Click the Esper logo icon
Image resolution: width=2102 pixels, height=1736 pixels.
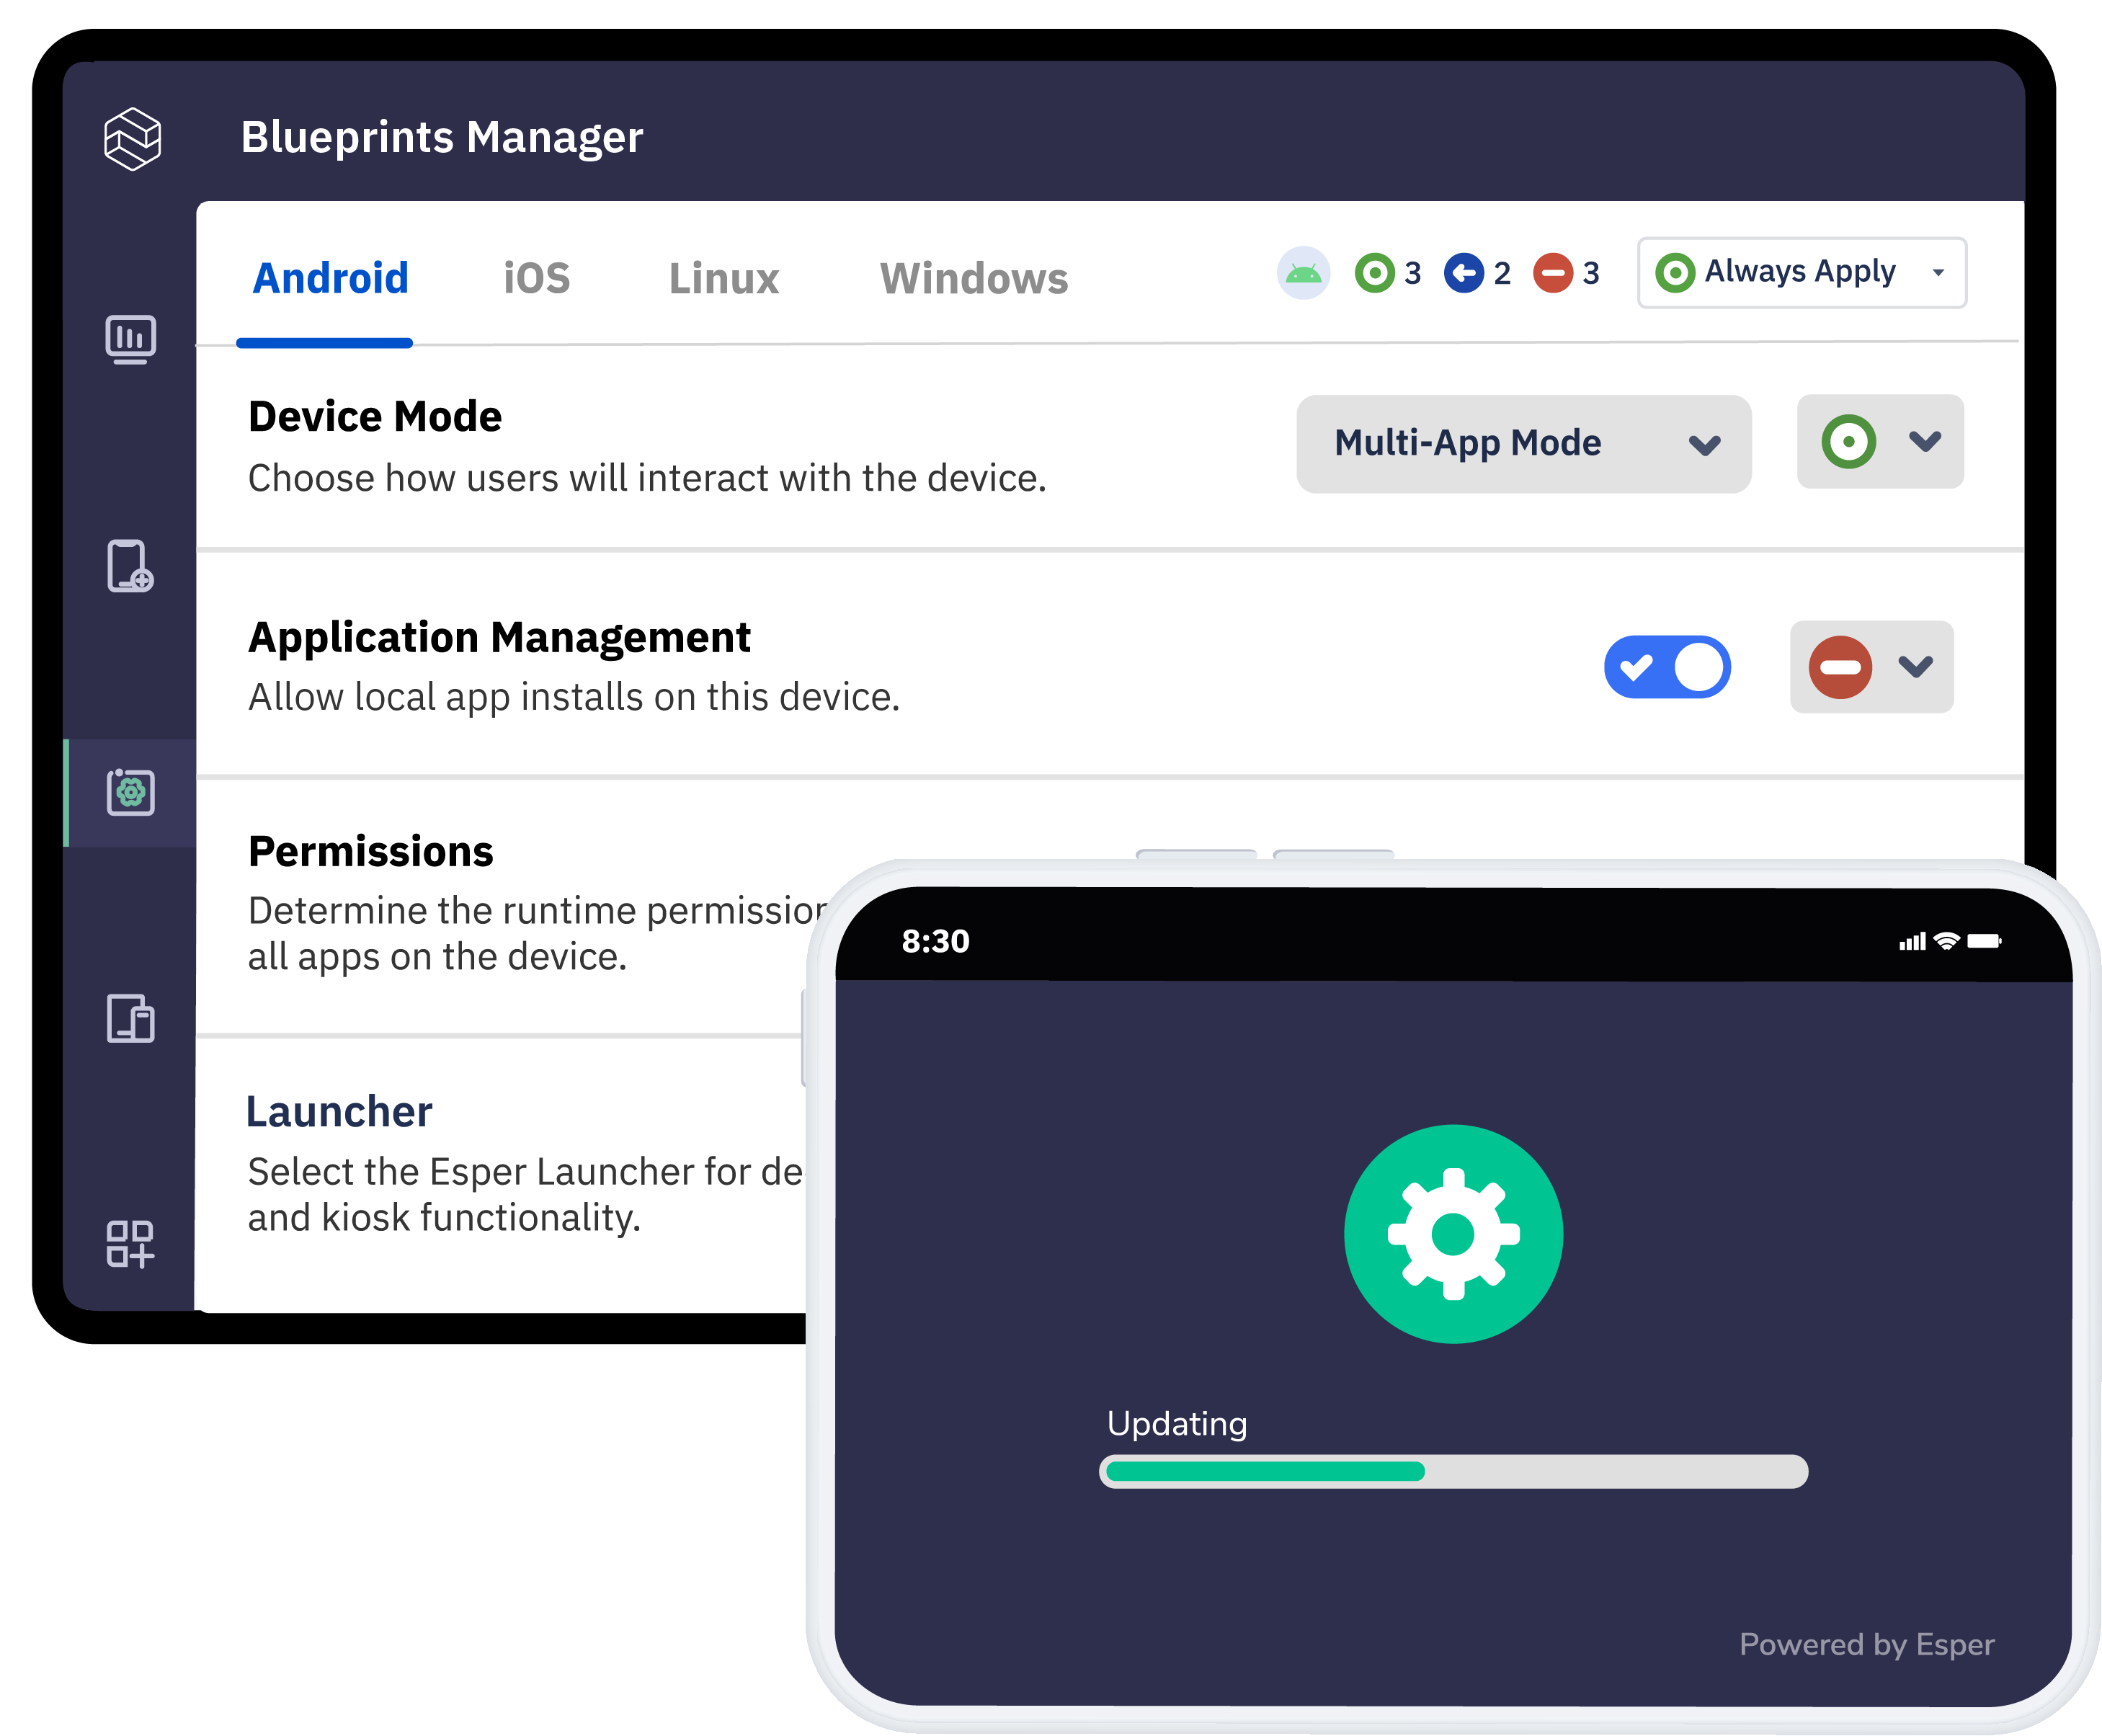(132, 139)
